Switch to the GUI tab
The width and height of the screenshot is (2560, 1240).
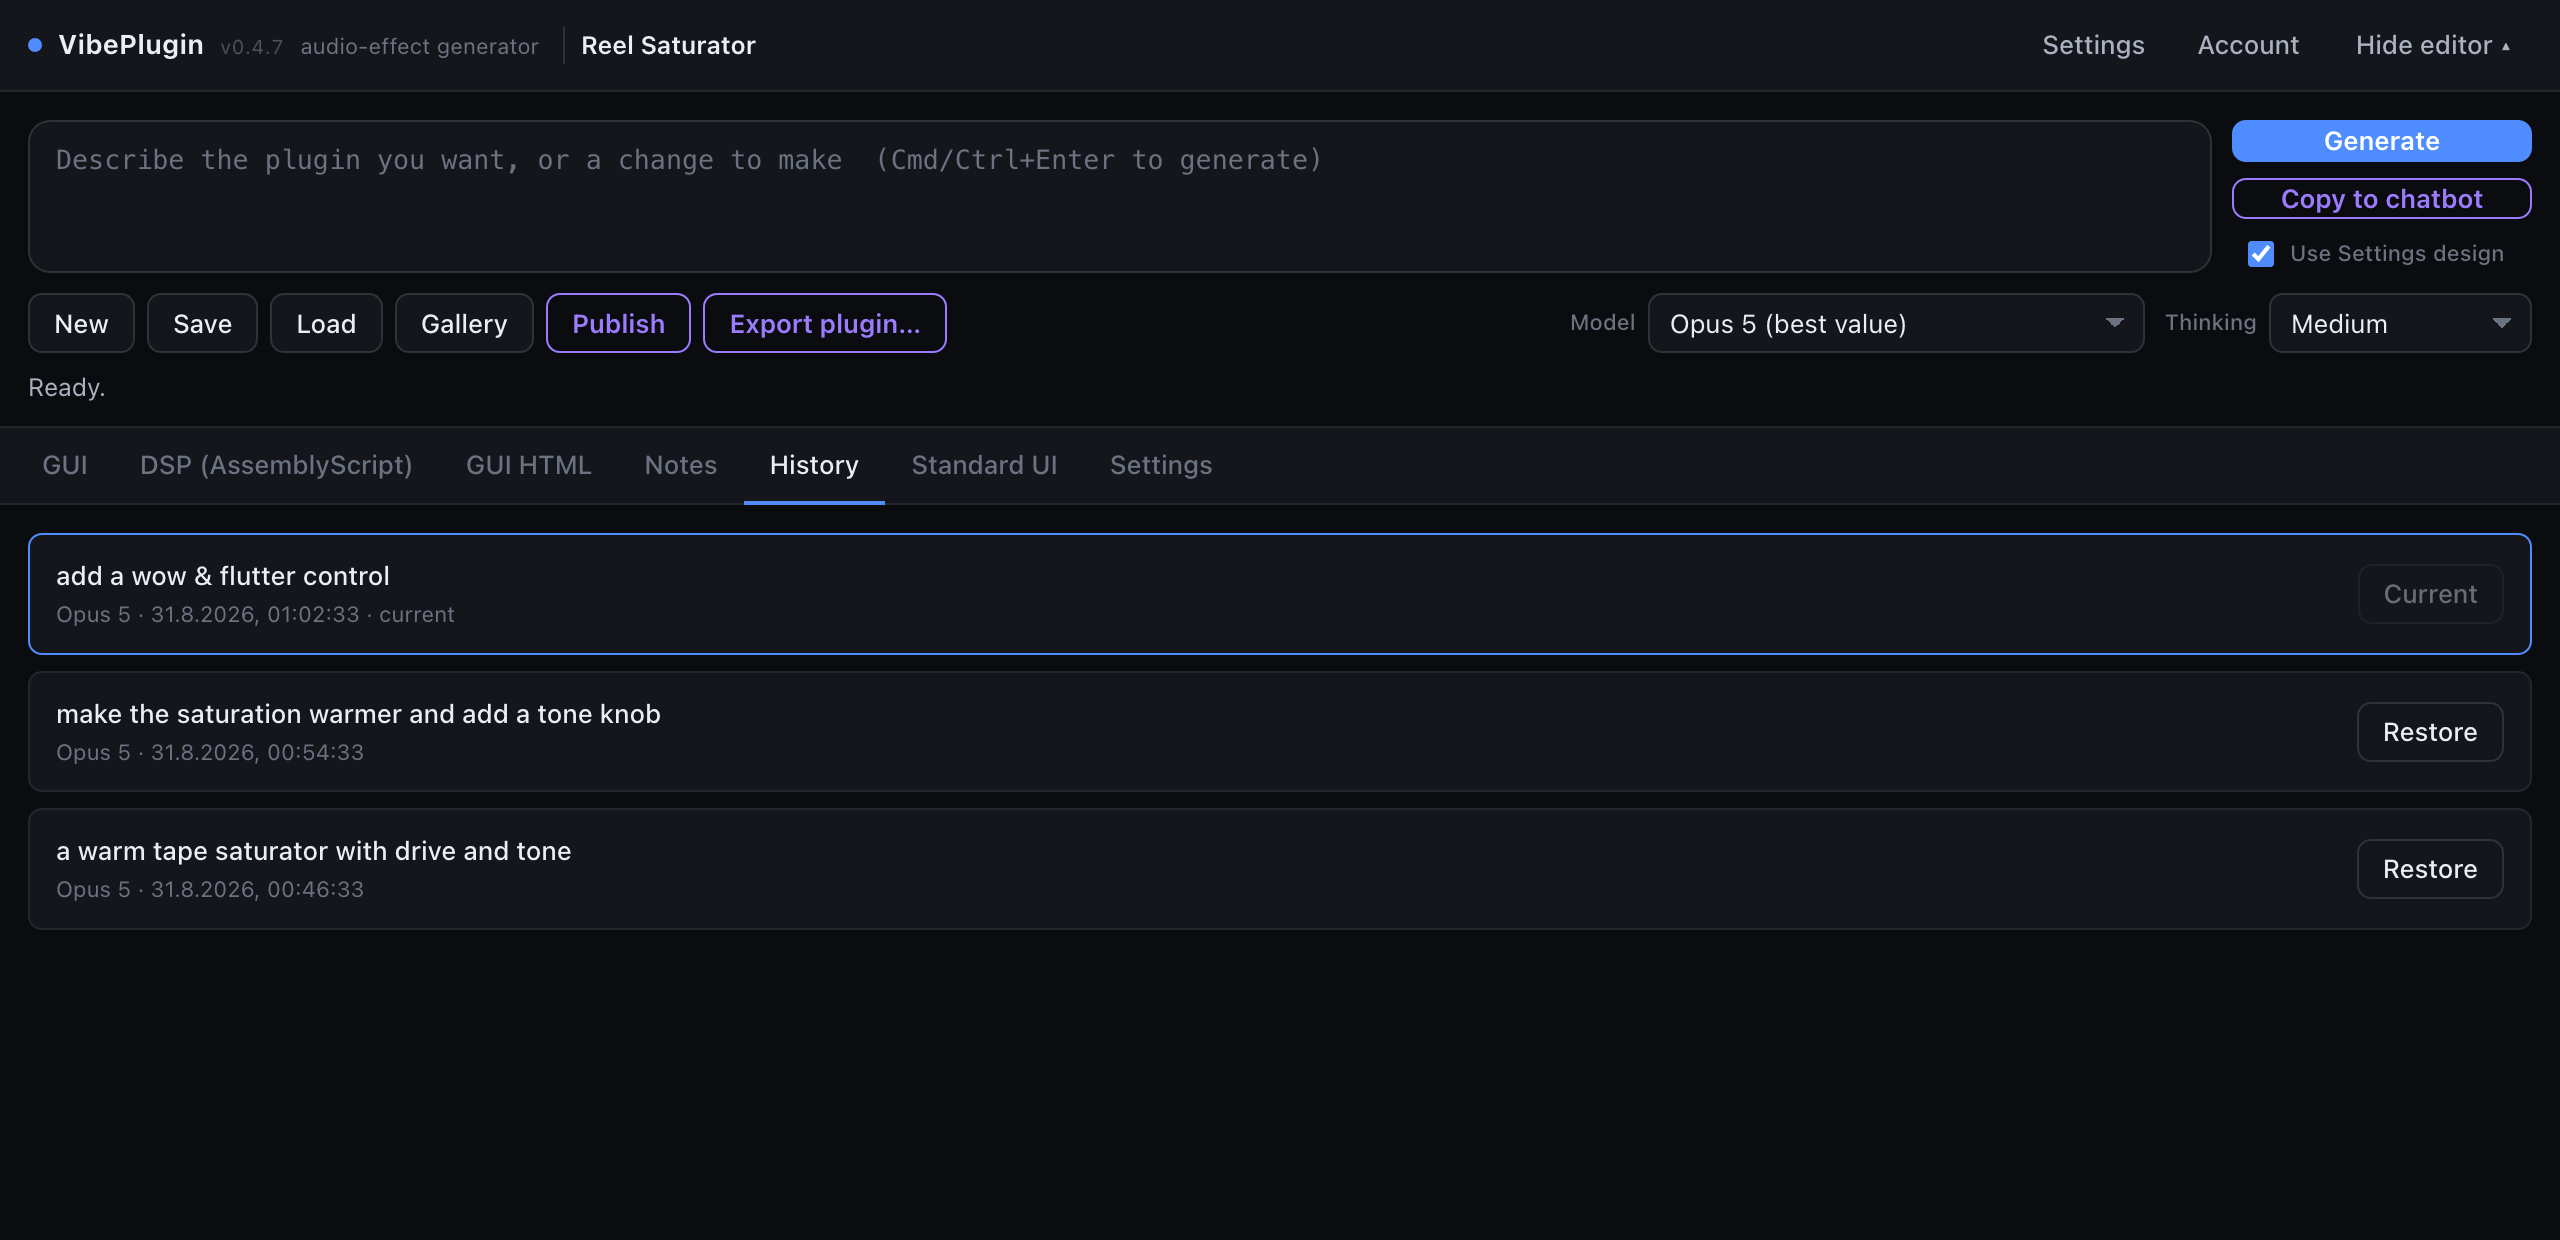tap(65, 465)
